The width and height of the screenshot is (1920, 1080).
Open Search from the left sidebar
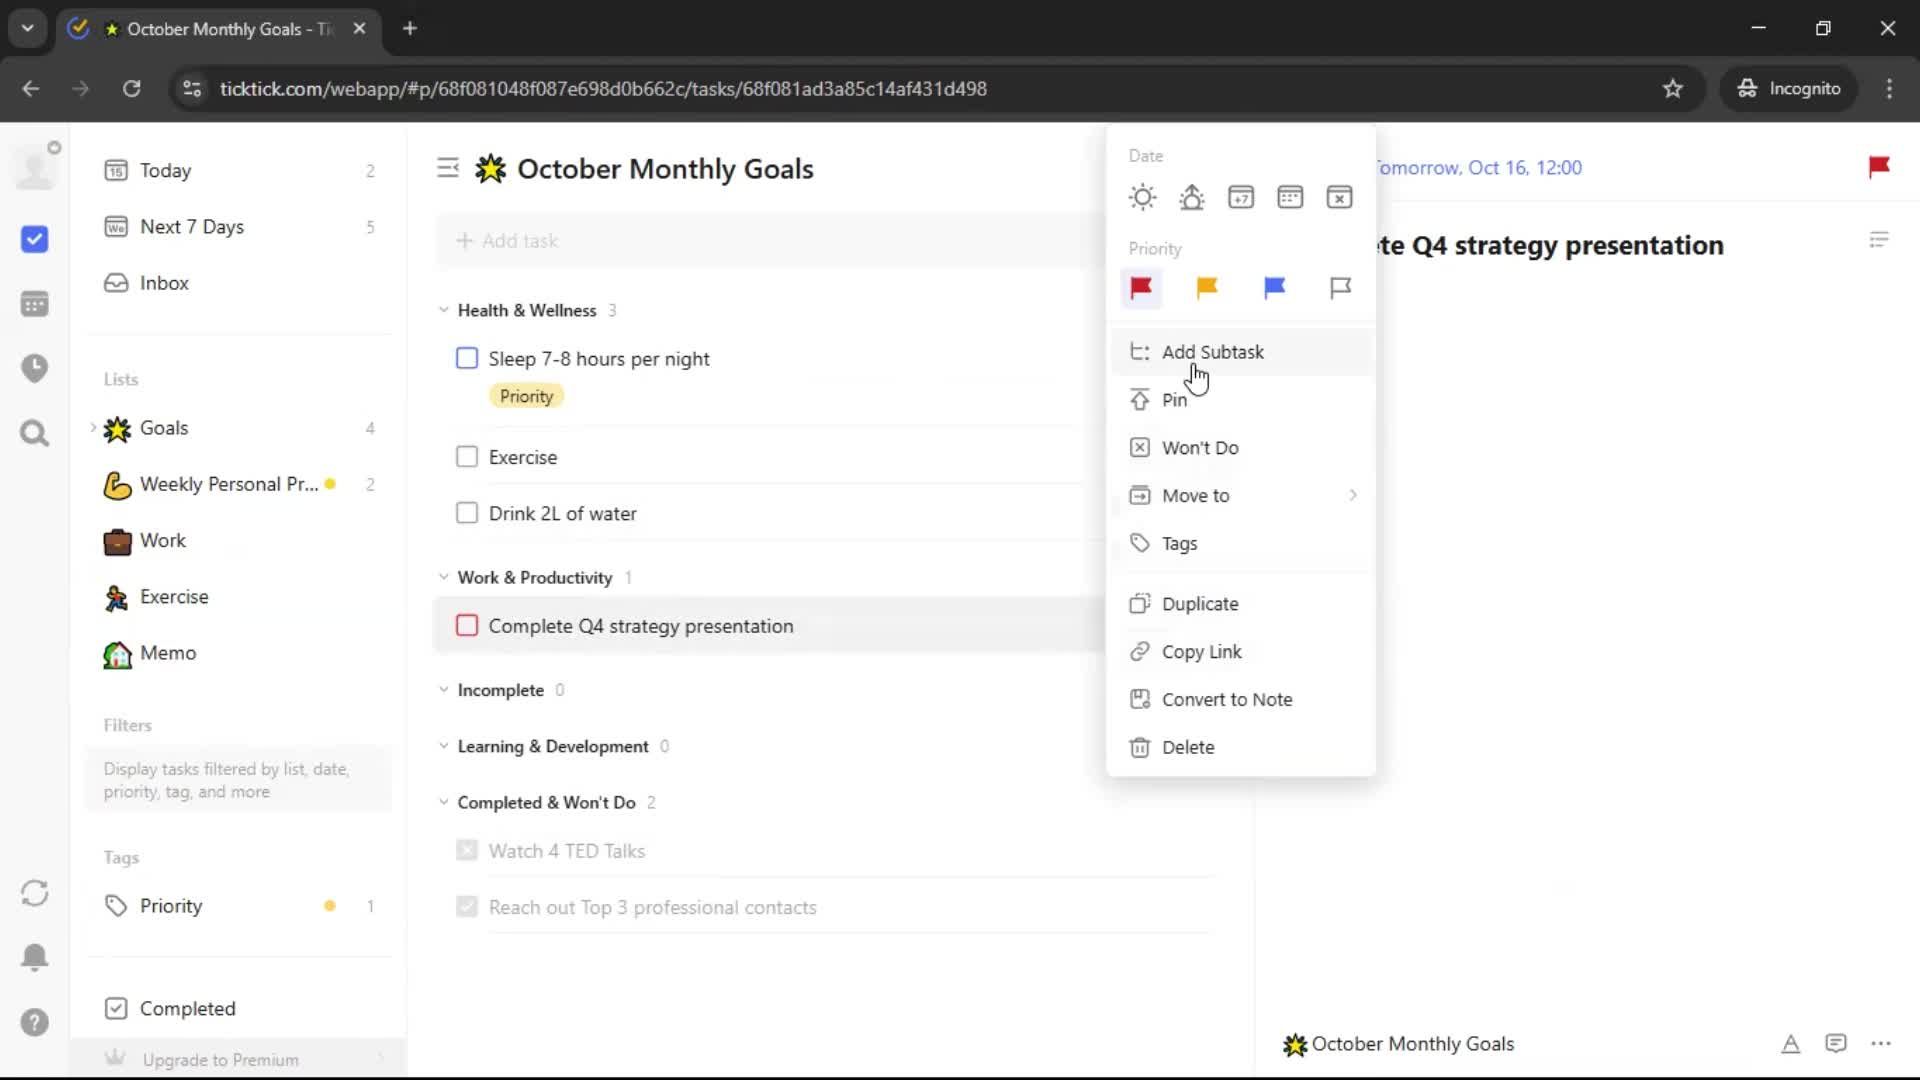(35, 433)
